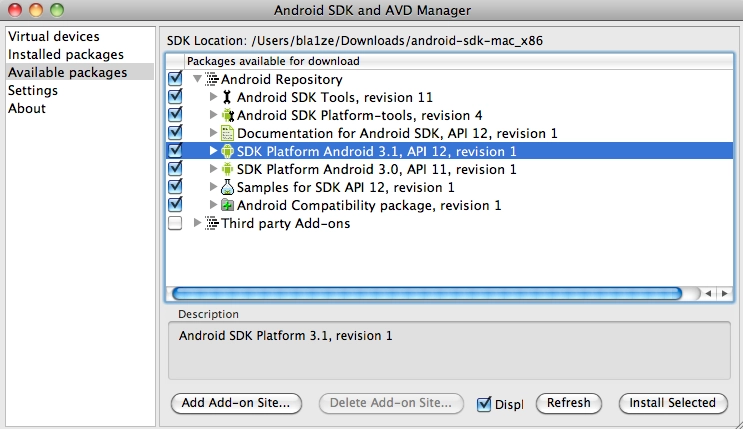Screen dimensions: 743x429
Task: Uncheck SDK Platform Android 3.0 checkbox
Action: [175, 168]
